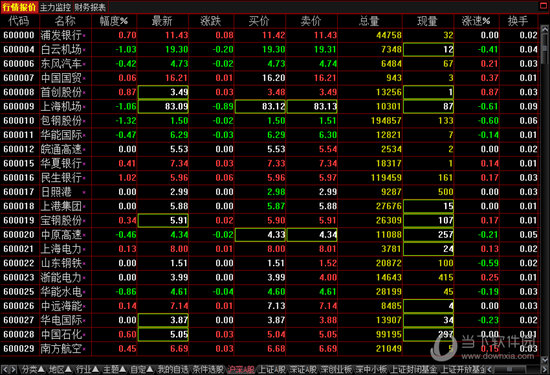Click the vertical scrollbar's down arrow

pyautogui.click(x=545, y=359)
